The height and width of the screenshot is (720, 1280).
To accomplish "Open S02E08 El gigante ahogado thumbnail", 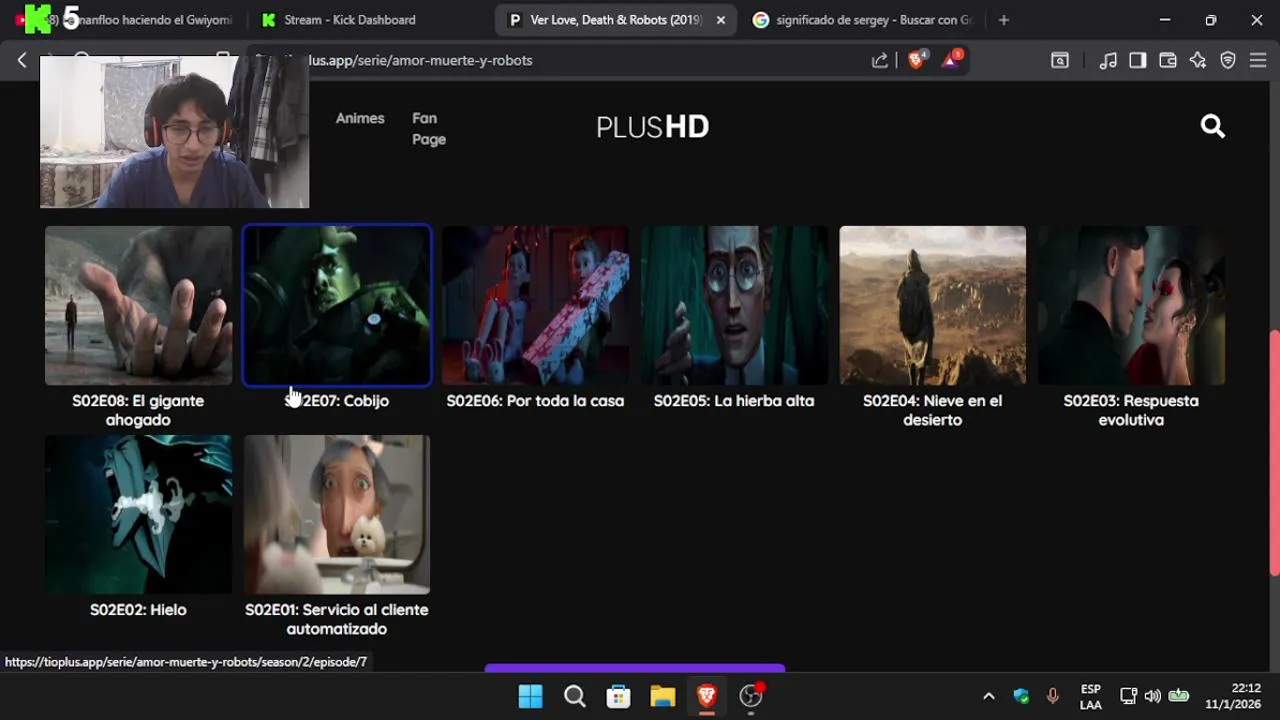I will coord(138,305).
